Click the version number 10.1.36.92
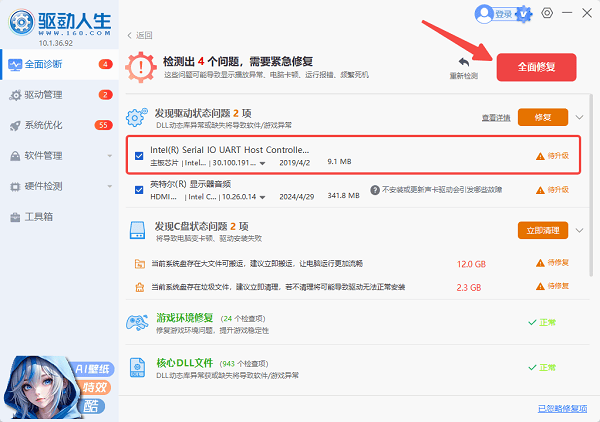The image size is (600, 422). (55, 43)
